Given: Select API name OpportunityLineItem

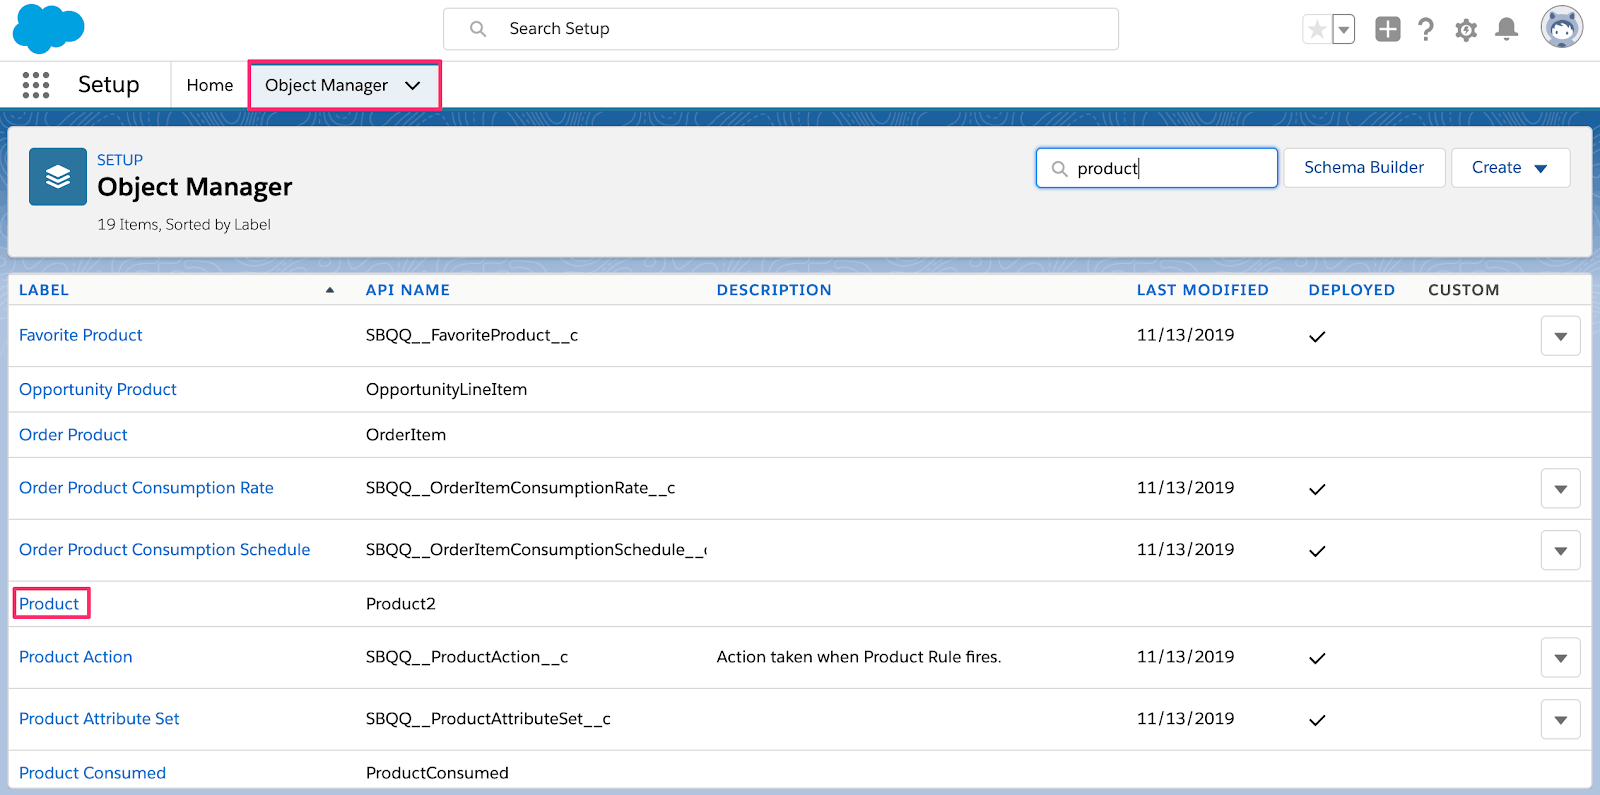Looking at the screenshot, I should [x=446, y=390].
